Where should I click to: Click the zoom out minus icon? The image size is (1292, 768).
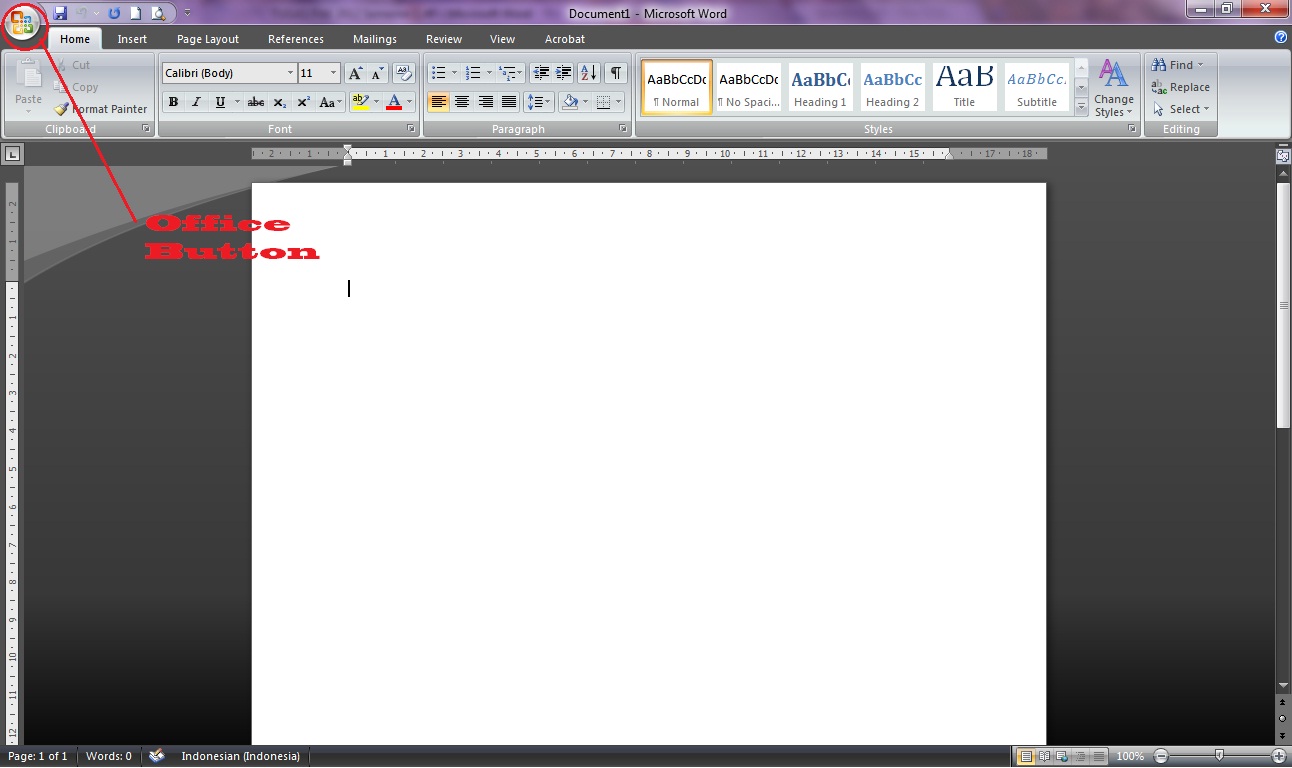click(1160, 756)
